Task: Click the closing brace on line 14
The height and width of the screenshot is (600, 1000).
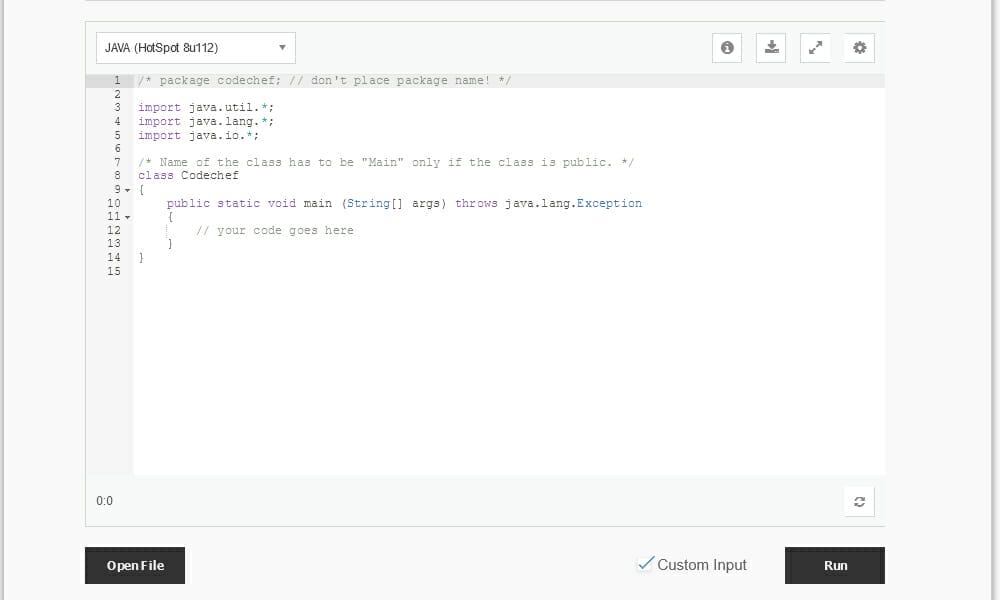Action: pyautogui.click(x=141, y=257)
